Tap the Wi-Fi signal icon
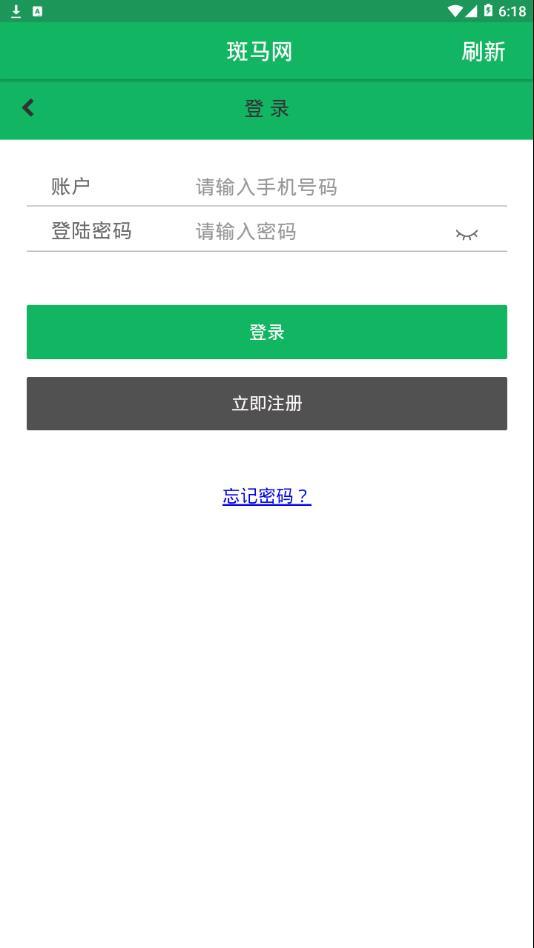Viewport: 534px width, 948px height. (x=455, y=11)
